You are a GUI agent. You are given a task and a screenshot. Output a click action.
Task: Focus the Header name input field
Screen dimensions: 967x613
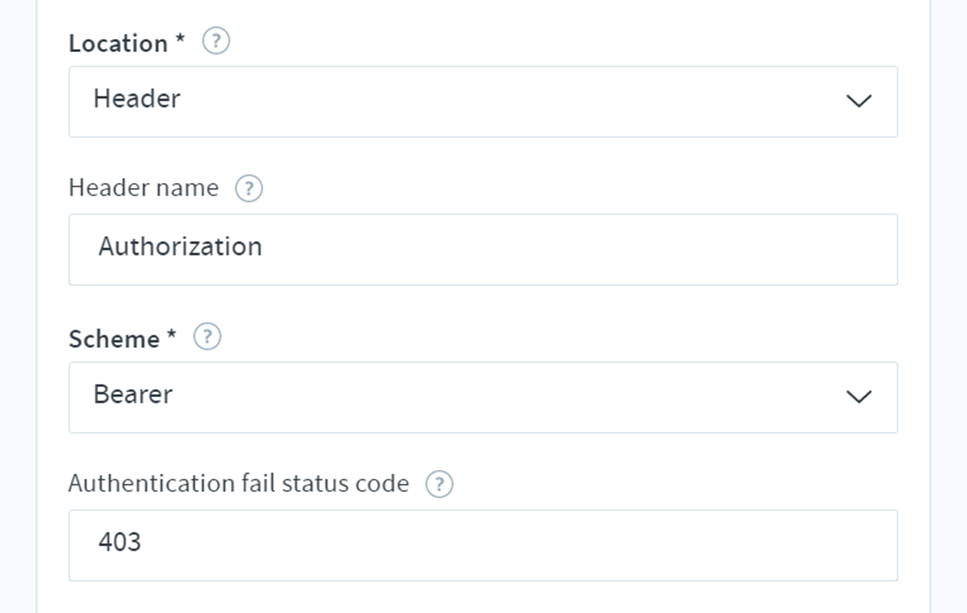[x=483, y=250]
